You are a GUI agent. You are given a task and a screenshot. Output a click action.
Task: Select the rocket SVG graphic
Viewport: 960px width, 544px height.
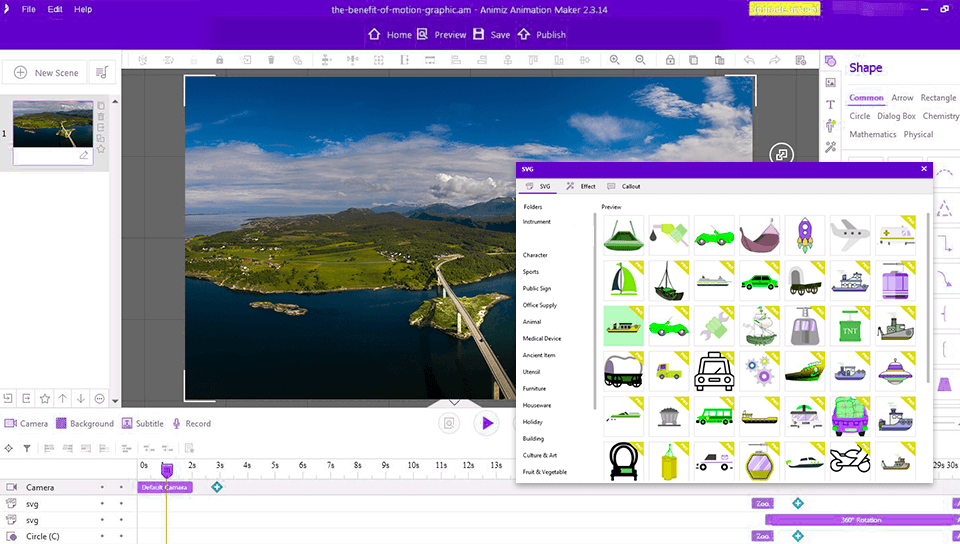tap(805, 235)
